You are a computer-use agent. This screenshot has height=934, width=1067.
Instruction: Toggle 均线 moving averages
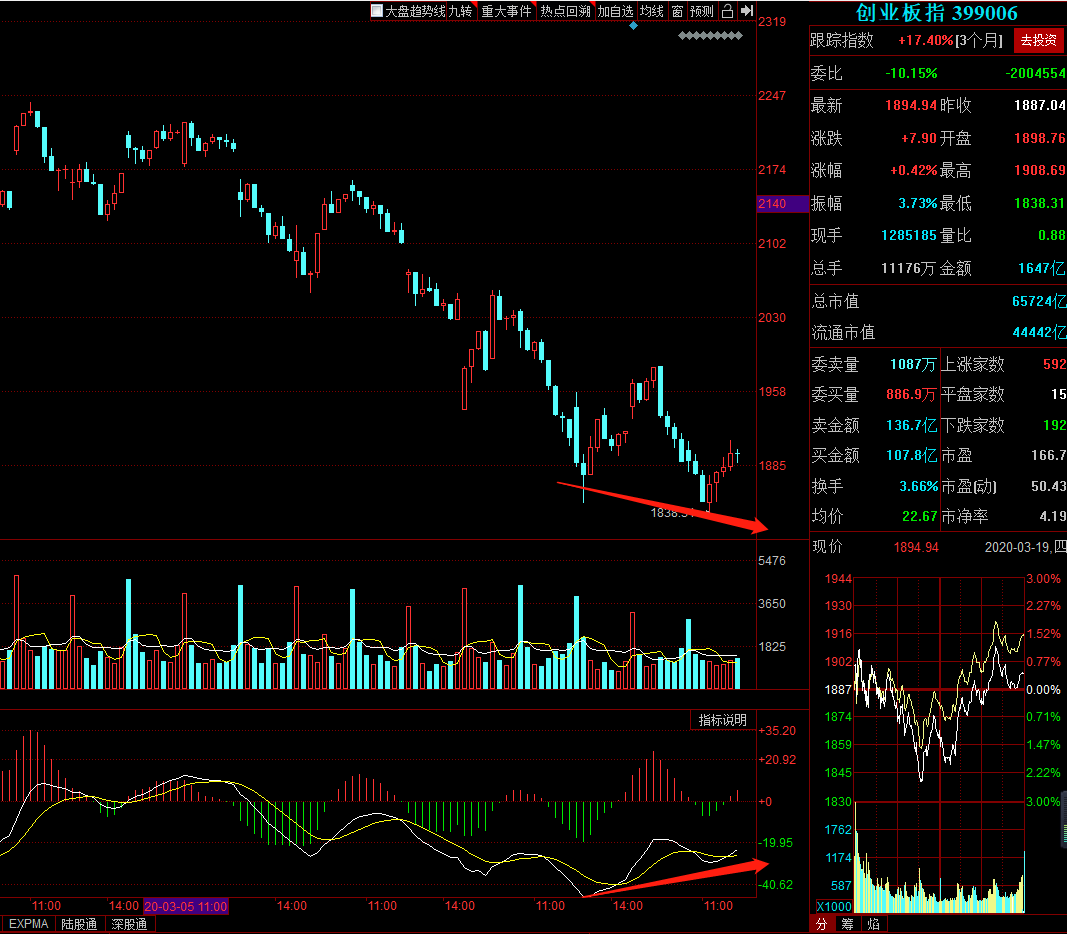coord(651,11)
